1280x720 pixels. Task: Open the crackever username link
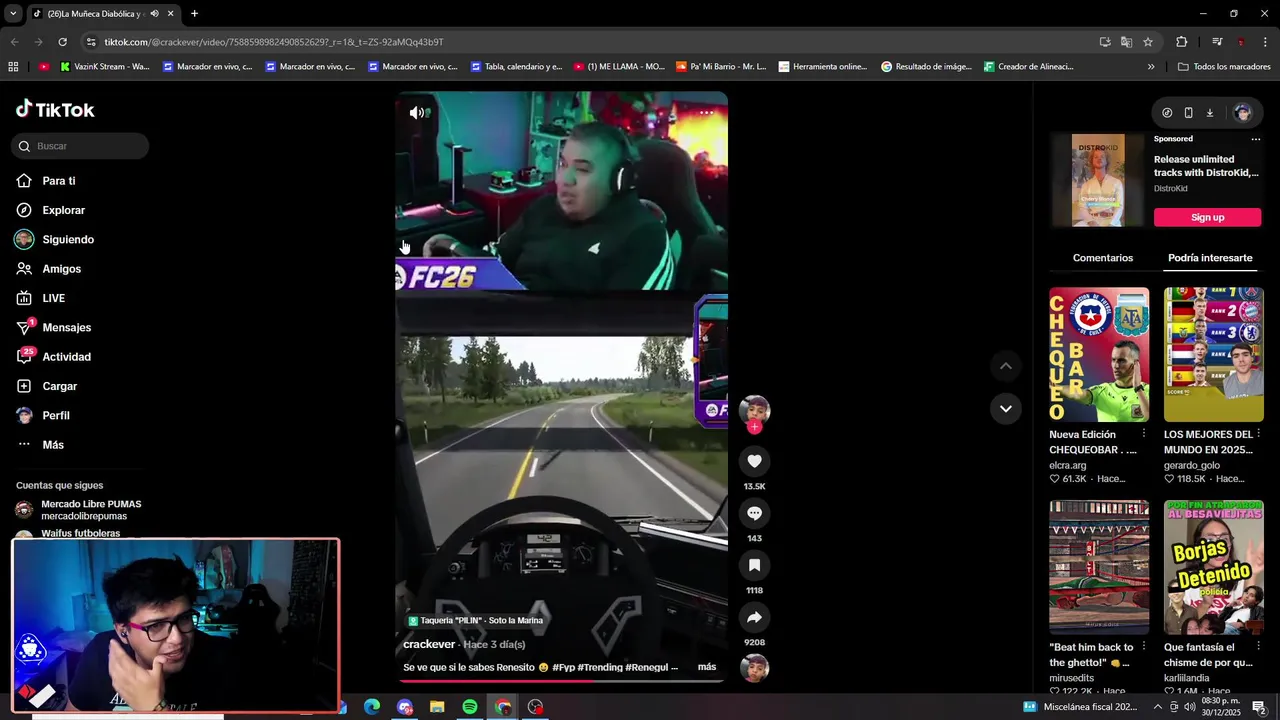click(x=429, y=645)
